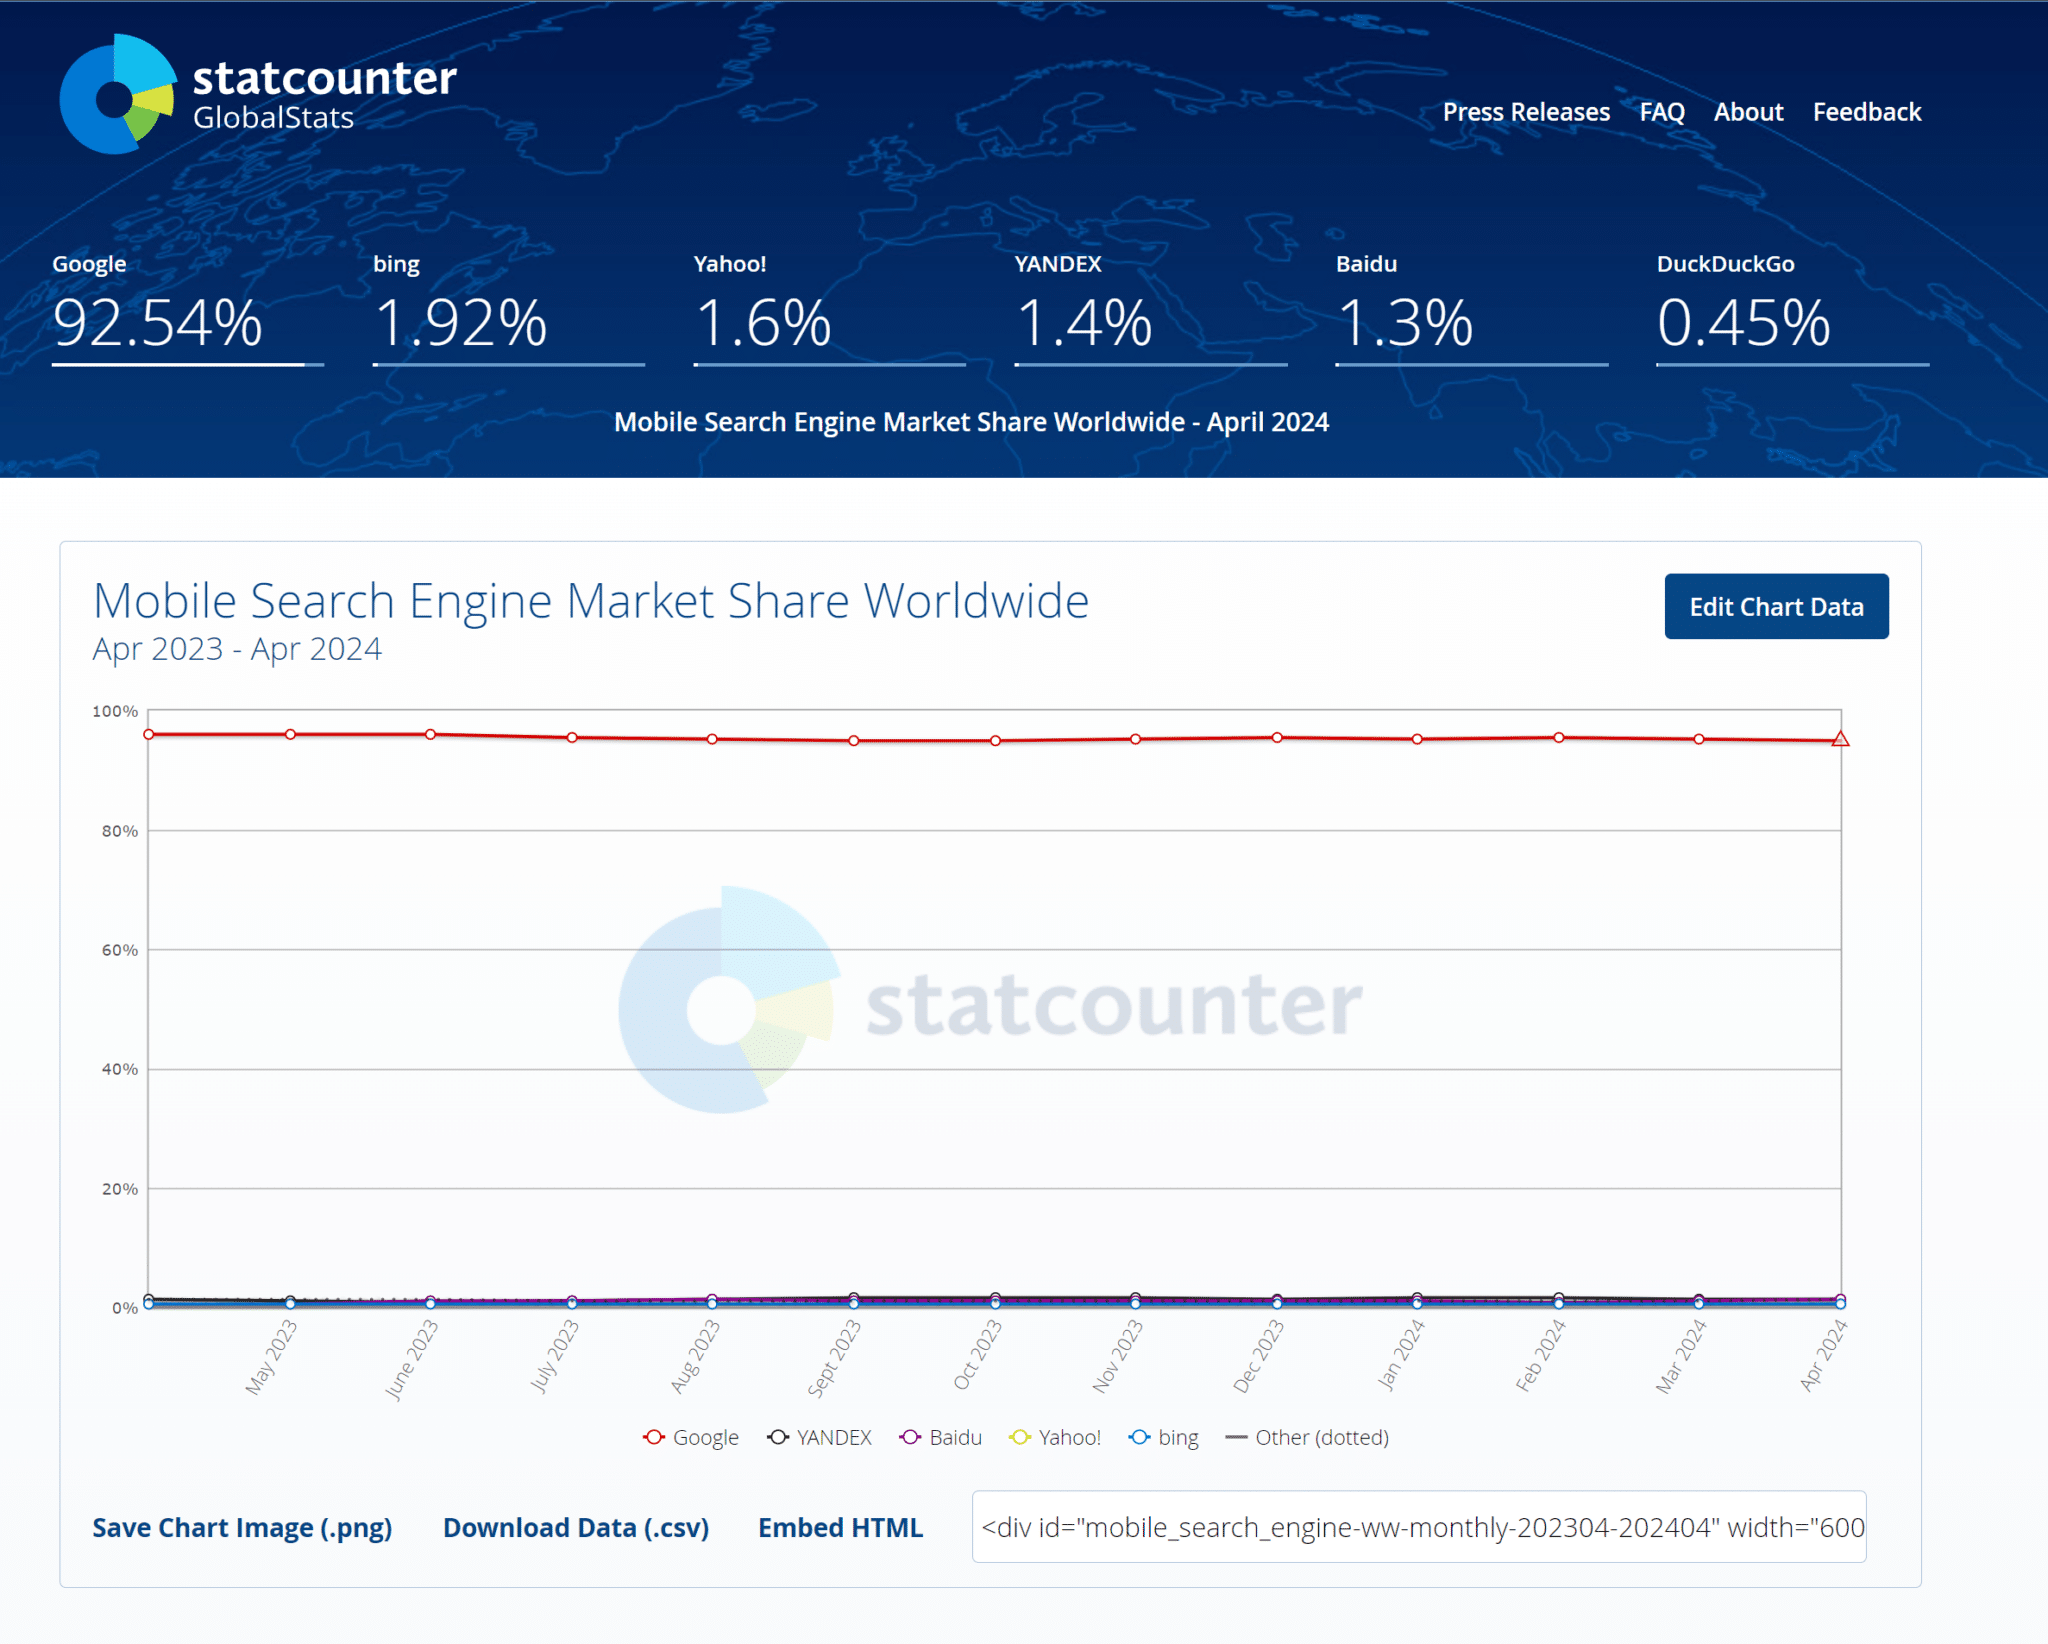Click the 100% y-axis label
Screen dimensions: 2048x1644
click(115, 711)
